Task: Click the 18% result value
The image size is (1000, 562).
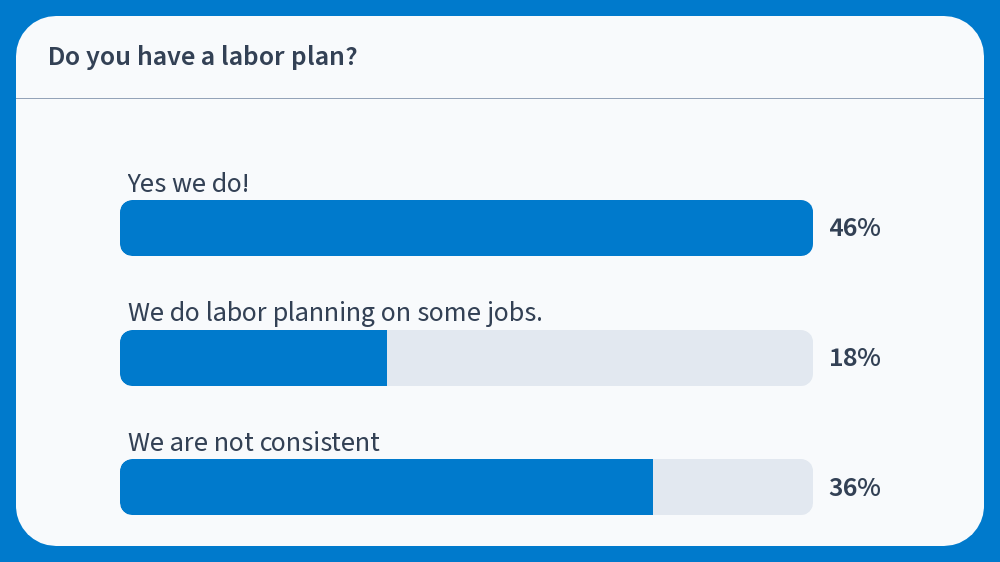Action: pyautogui.click(x=855, y=358)
